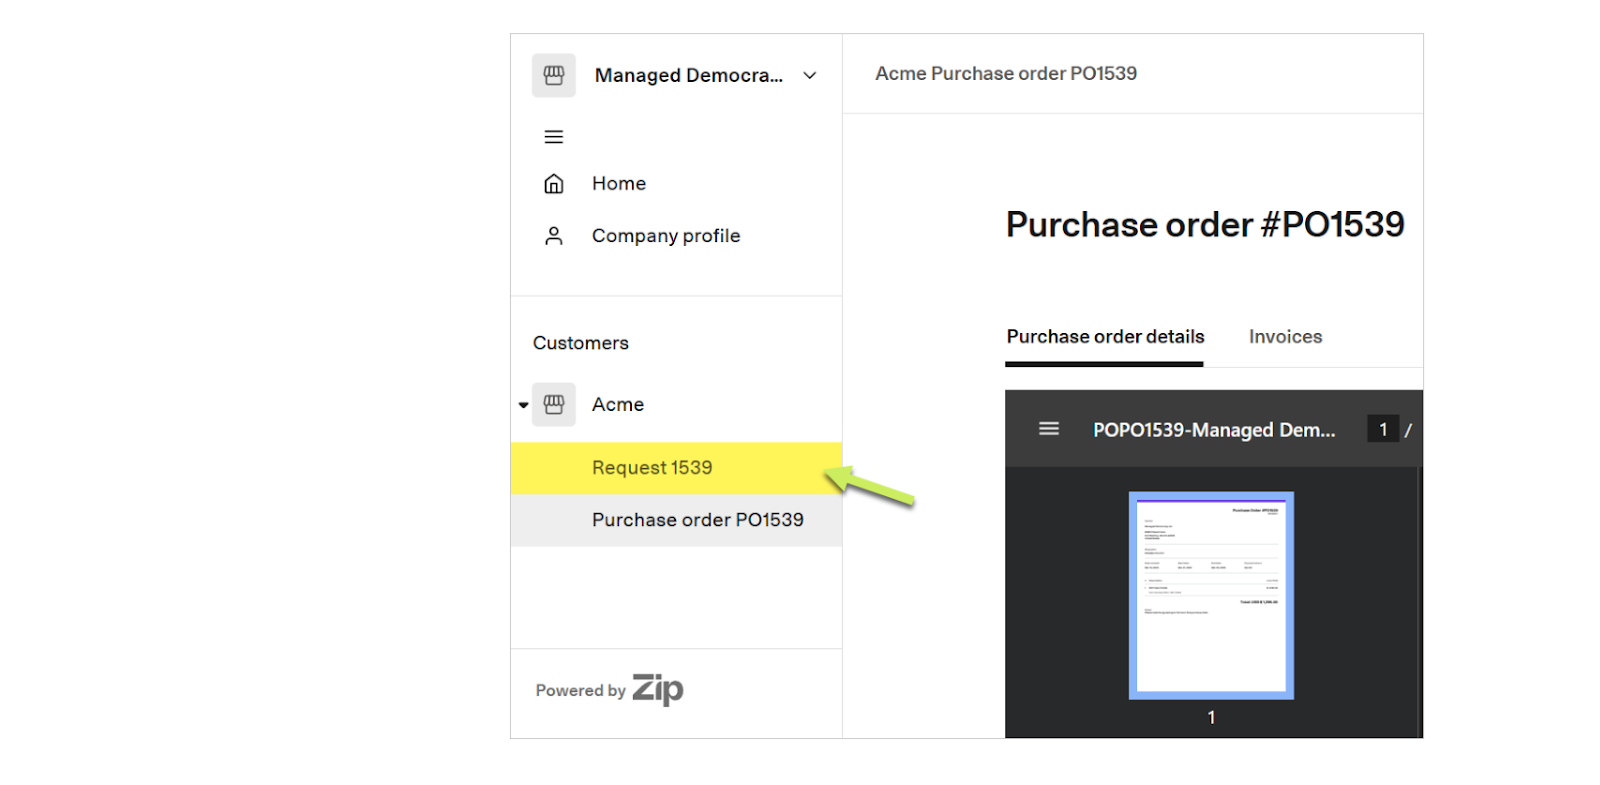Switch to the Invoices tab

point(1285,337)
